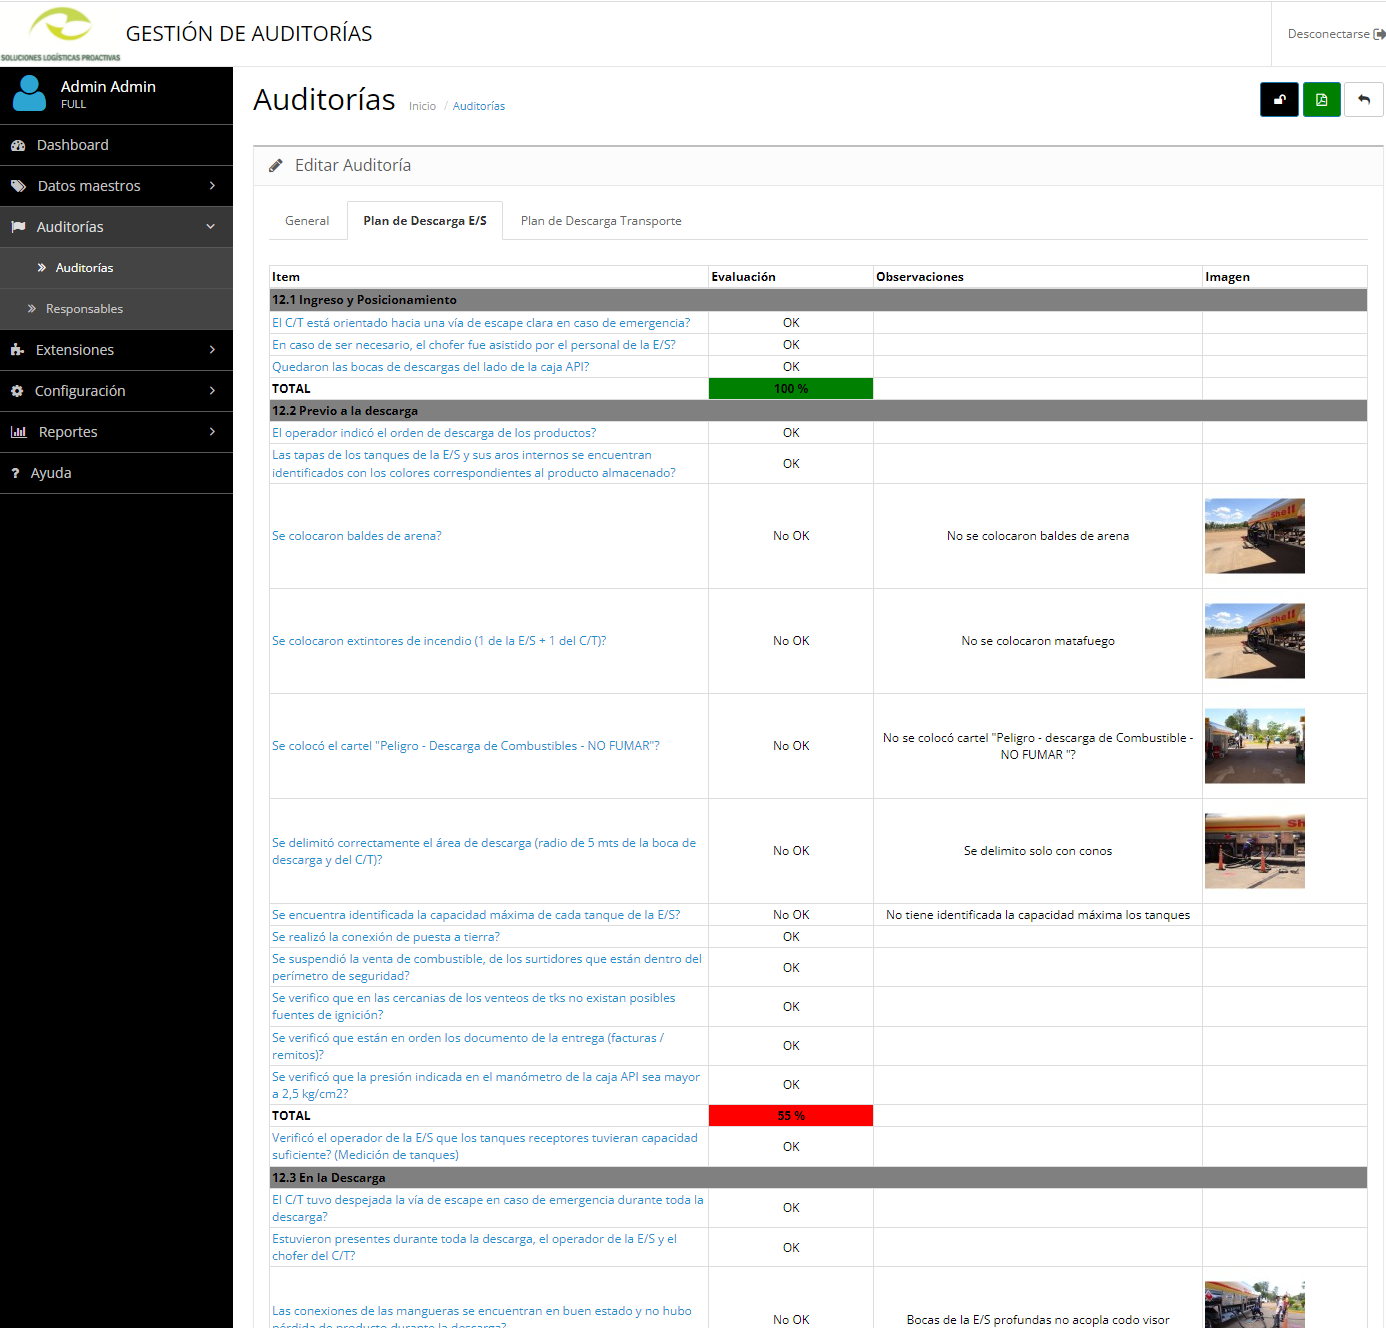Screen dimensions: 1386x1328
Task: Click the black unlock padlock button
Action: (1279, 100)
